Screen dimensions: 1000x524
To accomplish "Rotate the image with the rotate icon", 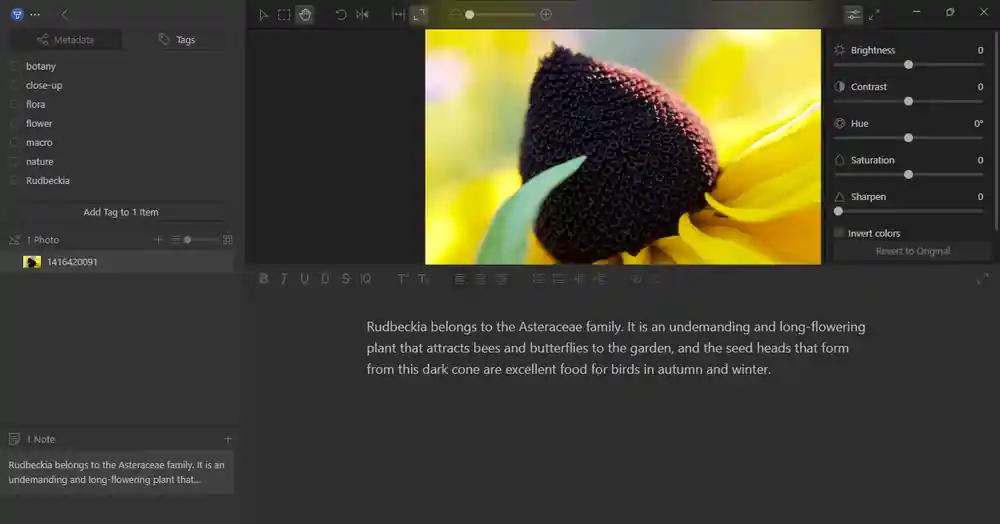I will click(341, 15).
